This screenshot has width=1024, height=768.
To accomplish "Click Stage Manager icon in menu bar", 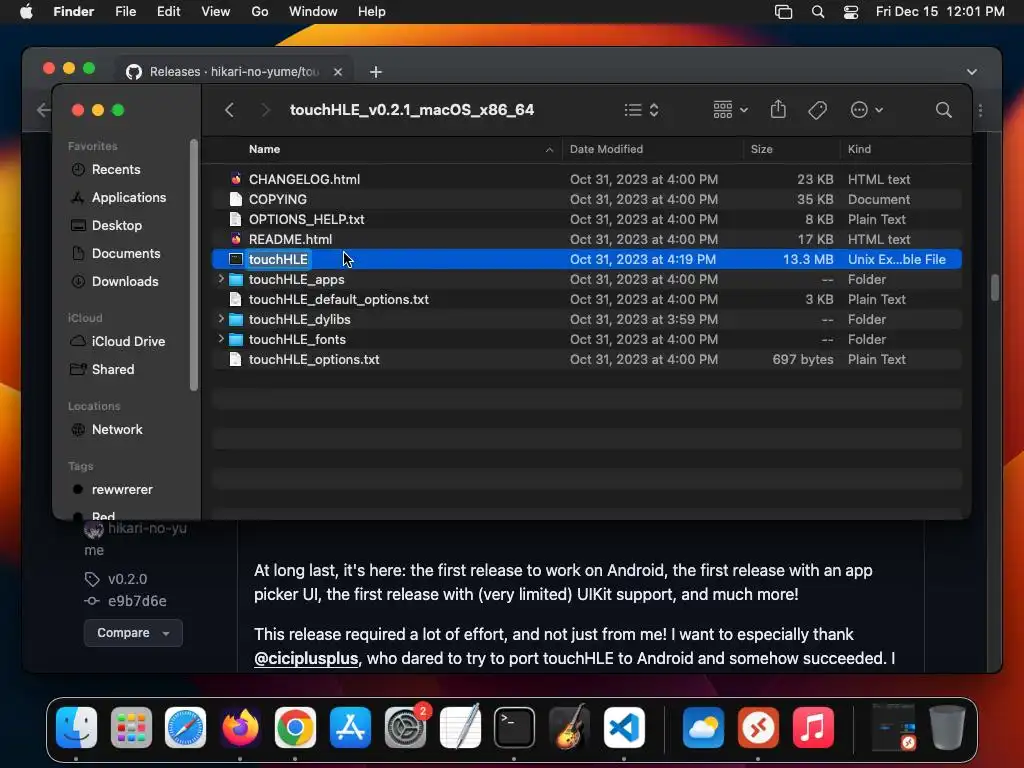I will point(783,12).
